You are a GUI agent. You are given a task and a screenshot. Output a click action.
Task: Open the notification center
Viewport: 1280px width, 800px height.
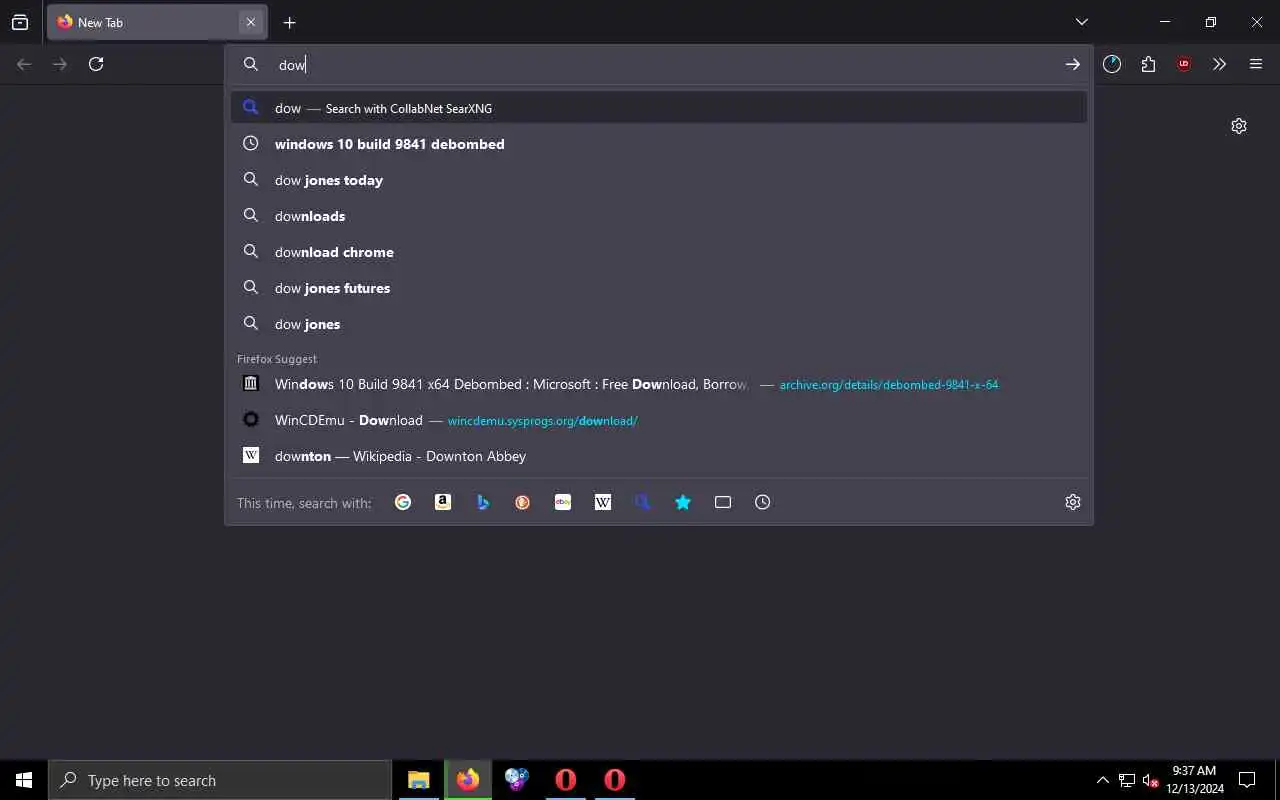point(1247,780)
